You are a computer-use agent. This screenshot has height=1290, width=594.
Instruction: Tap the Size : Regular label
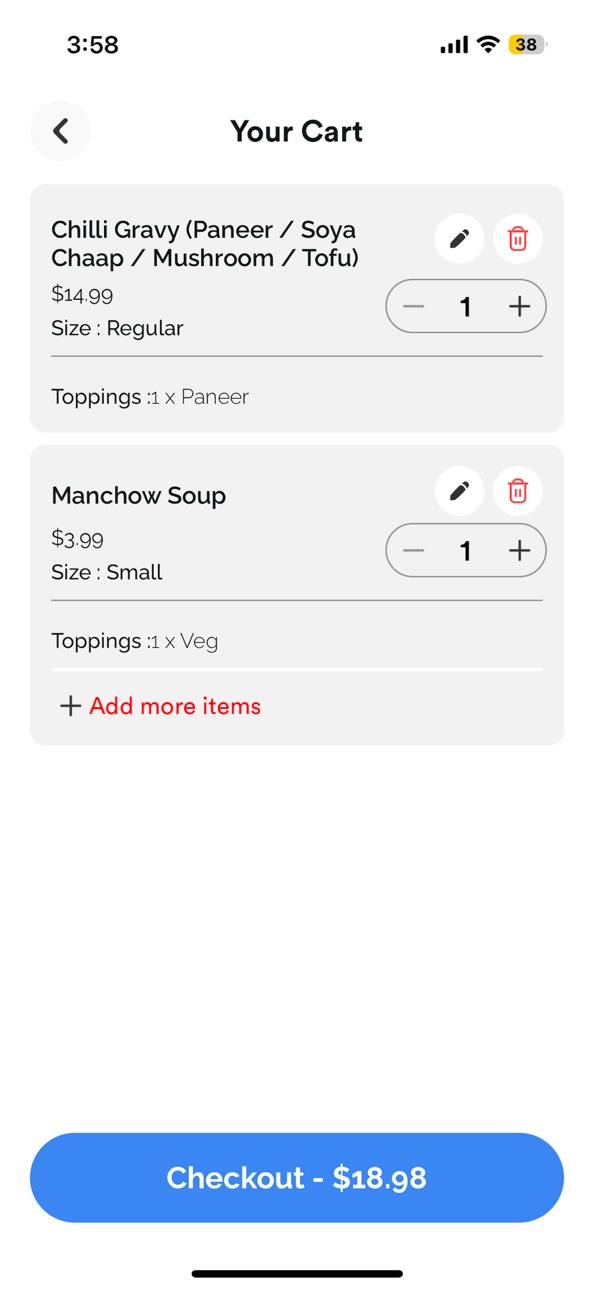click(x=117, y=328)
